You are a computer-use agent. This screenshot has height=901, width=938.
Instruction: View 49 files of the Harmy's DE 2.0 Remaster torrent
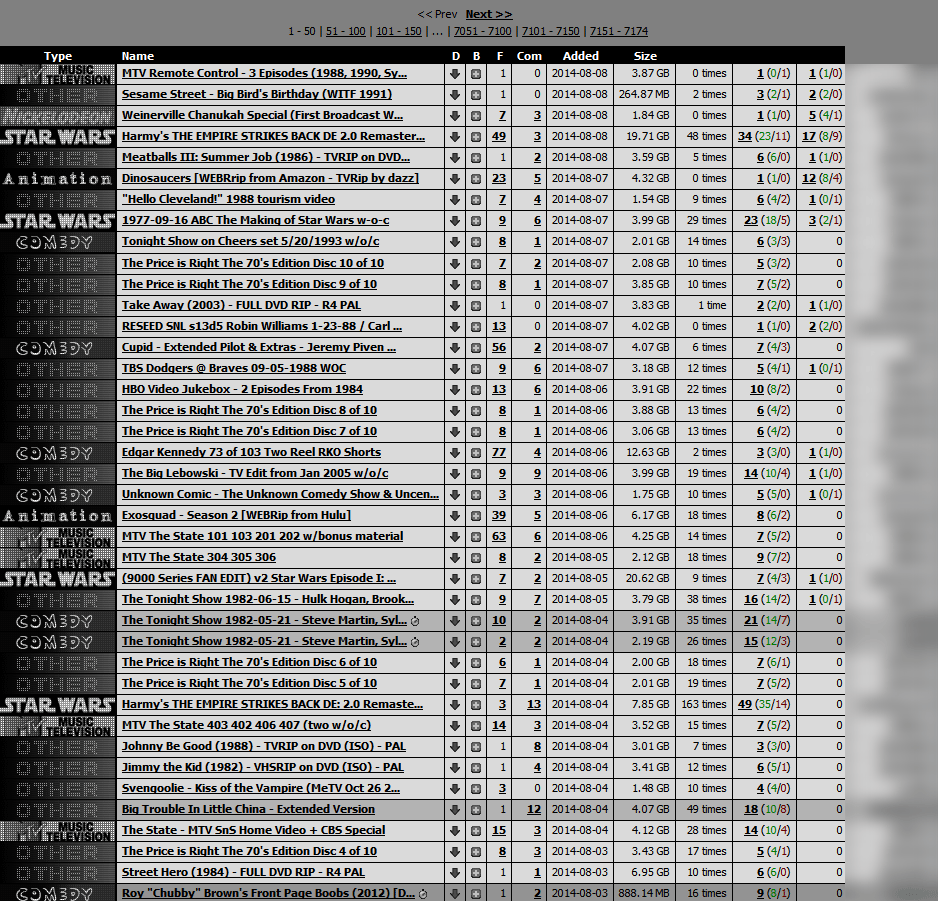point(499,136)
